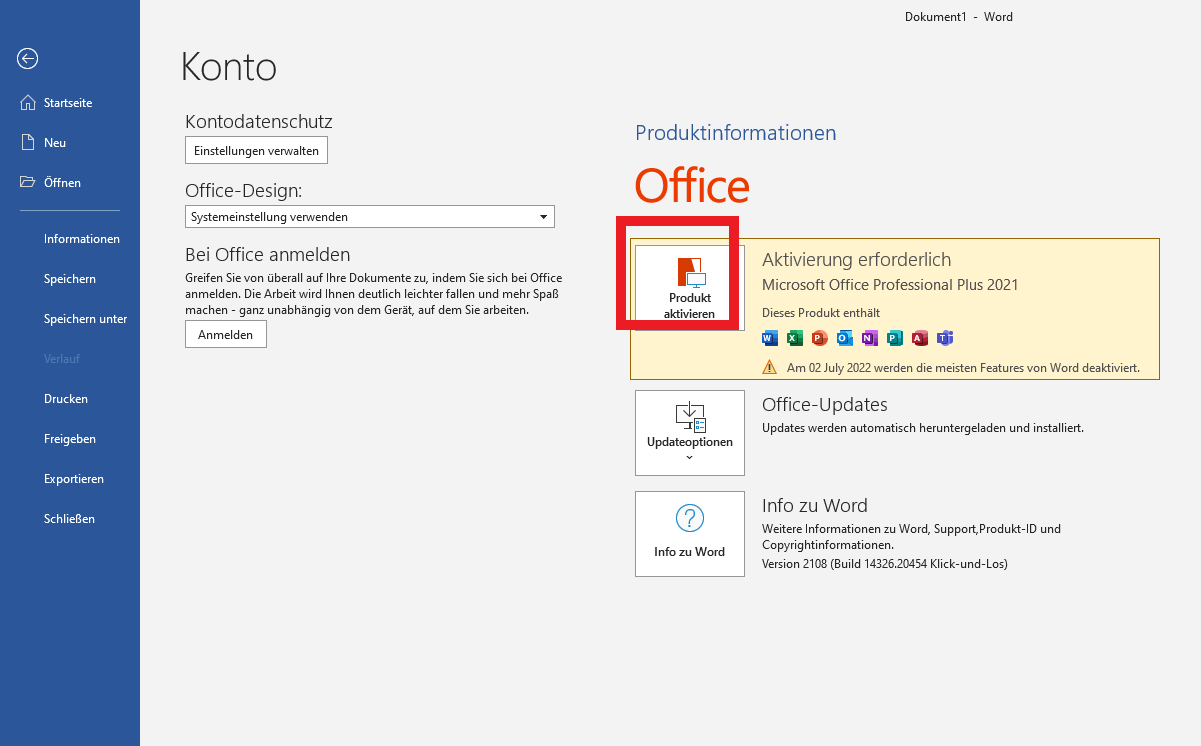This screenshot has width=1201, height=746.
Task: Click the Öffnen label in sidebar
Action: pos(62,183)
